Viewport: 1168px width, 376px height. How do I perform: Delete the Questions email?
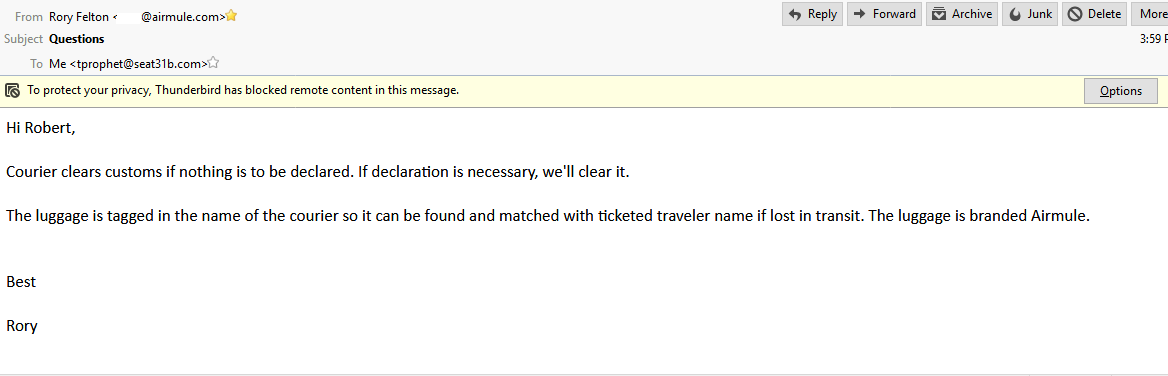tap(1094, 14)
